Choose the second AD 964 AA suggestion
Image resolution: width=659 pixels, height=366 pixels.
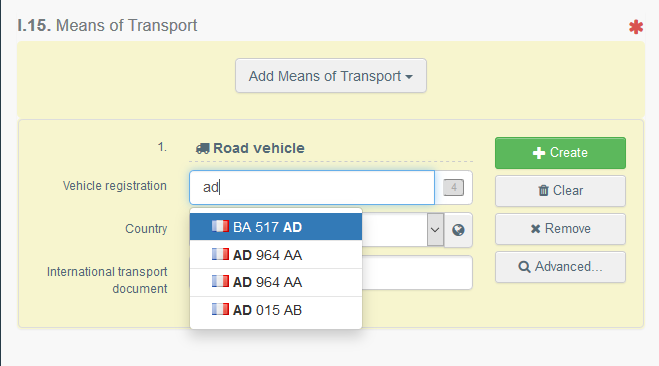276,282
